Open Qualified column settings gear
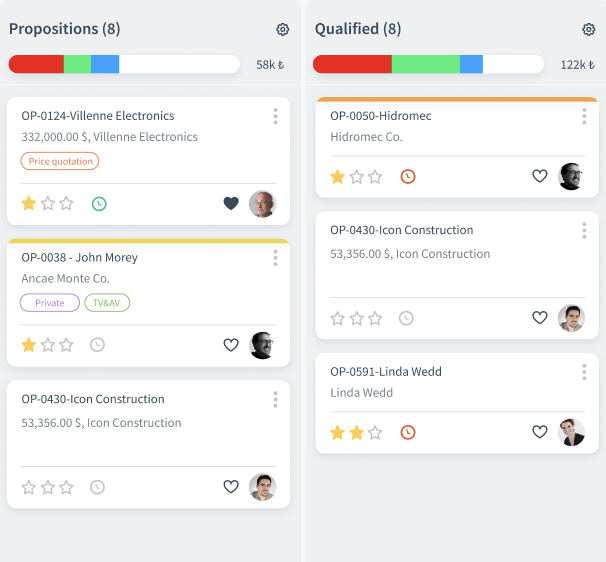The height and width of the screenshot is (562, 606). coord(588,30)
